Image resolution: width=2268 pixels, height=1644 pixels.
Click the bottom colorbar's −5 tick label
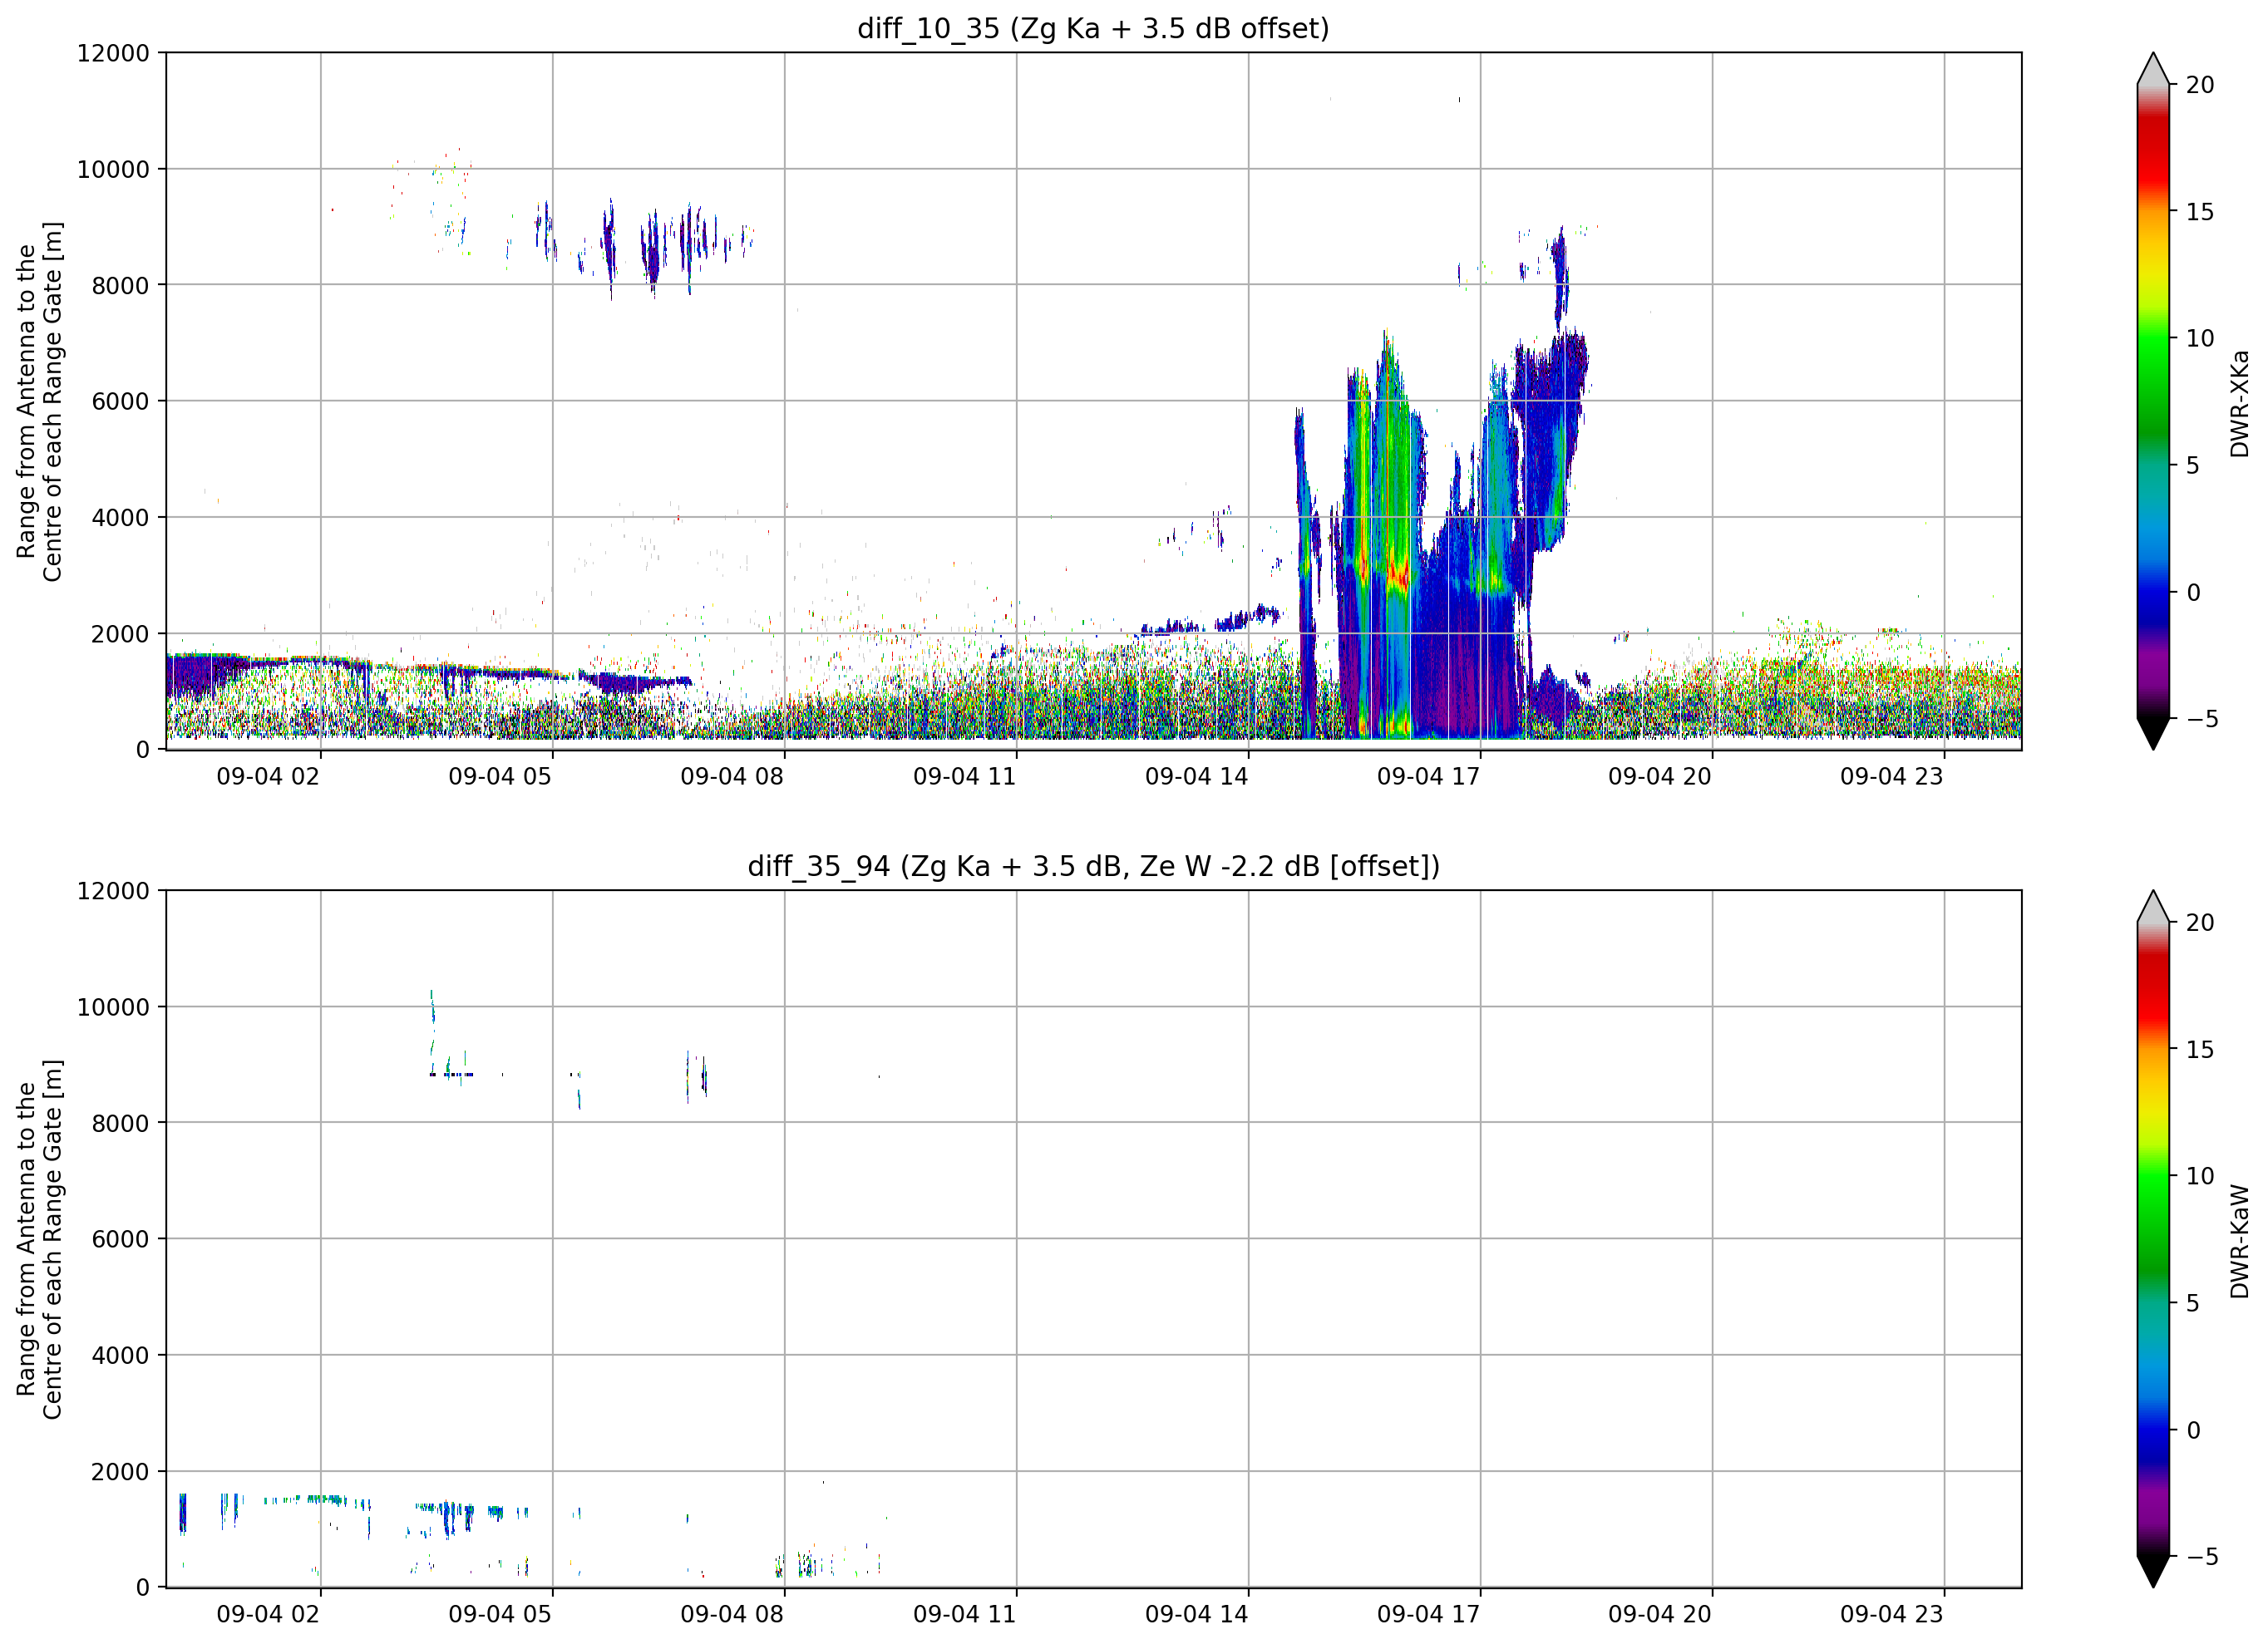pos(2202,1556)
